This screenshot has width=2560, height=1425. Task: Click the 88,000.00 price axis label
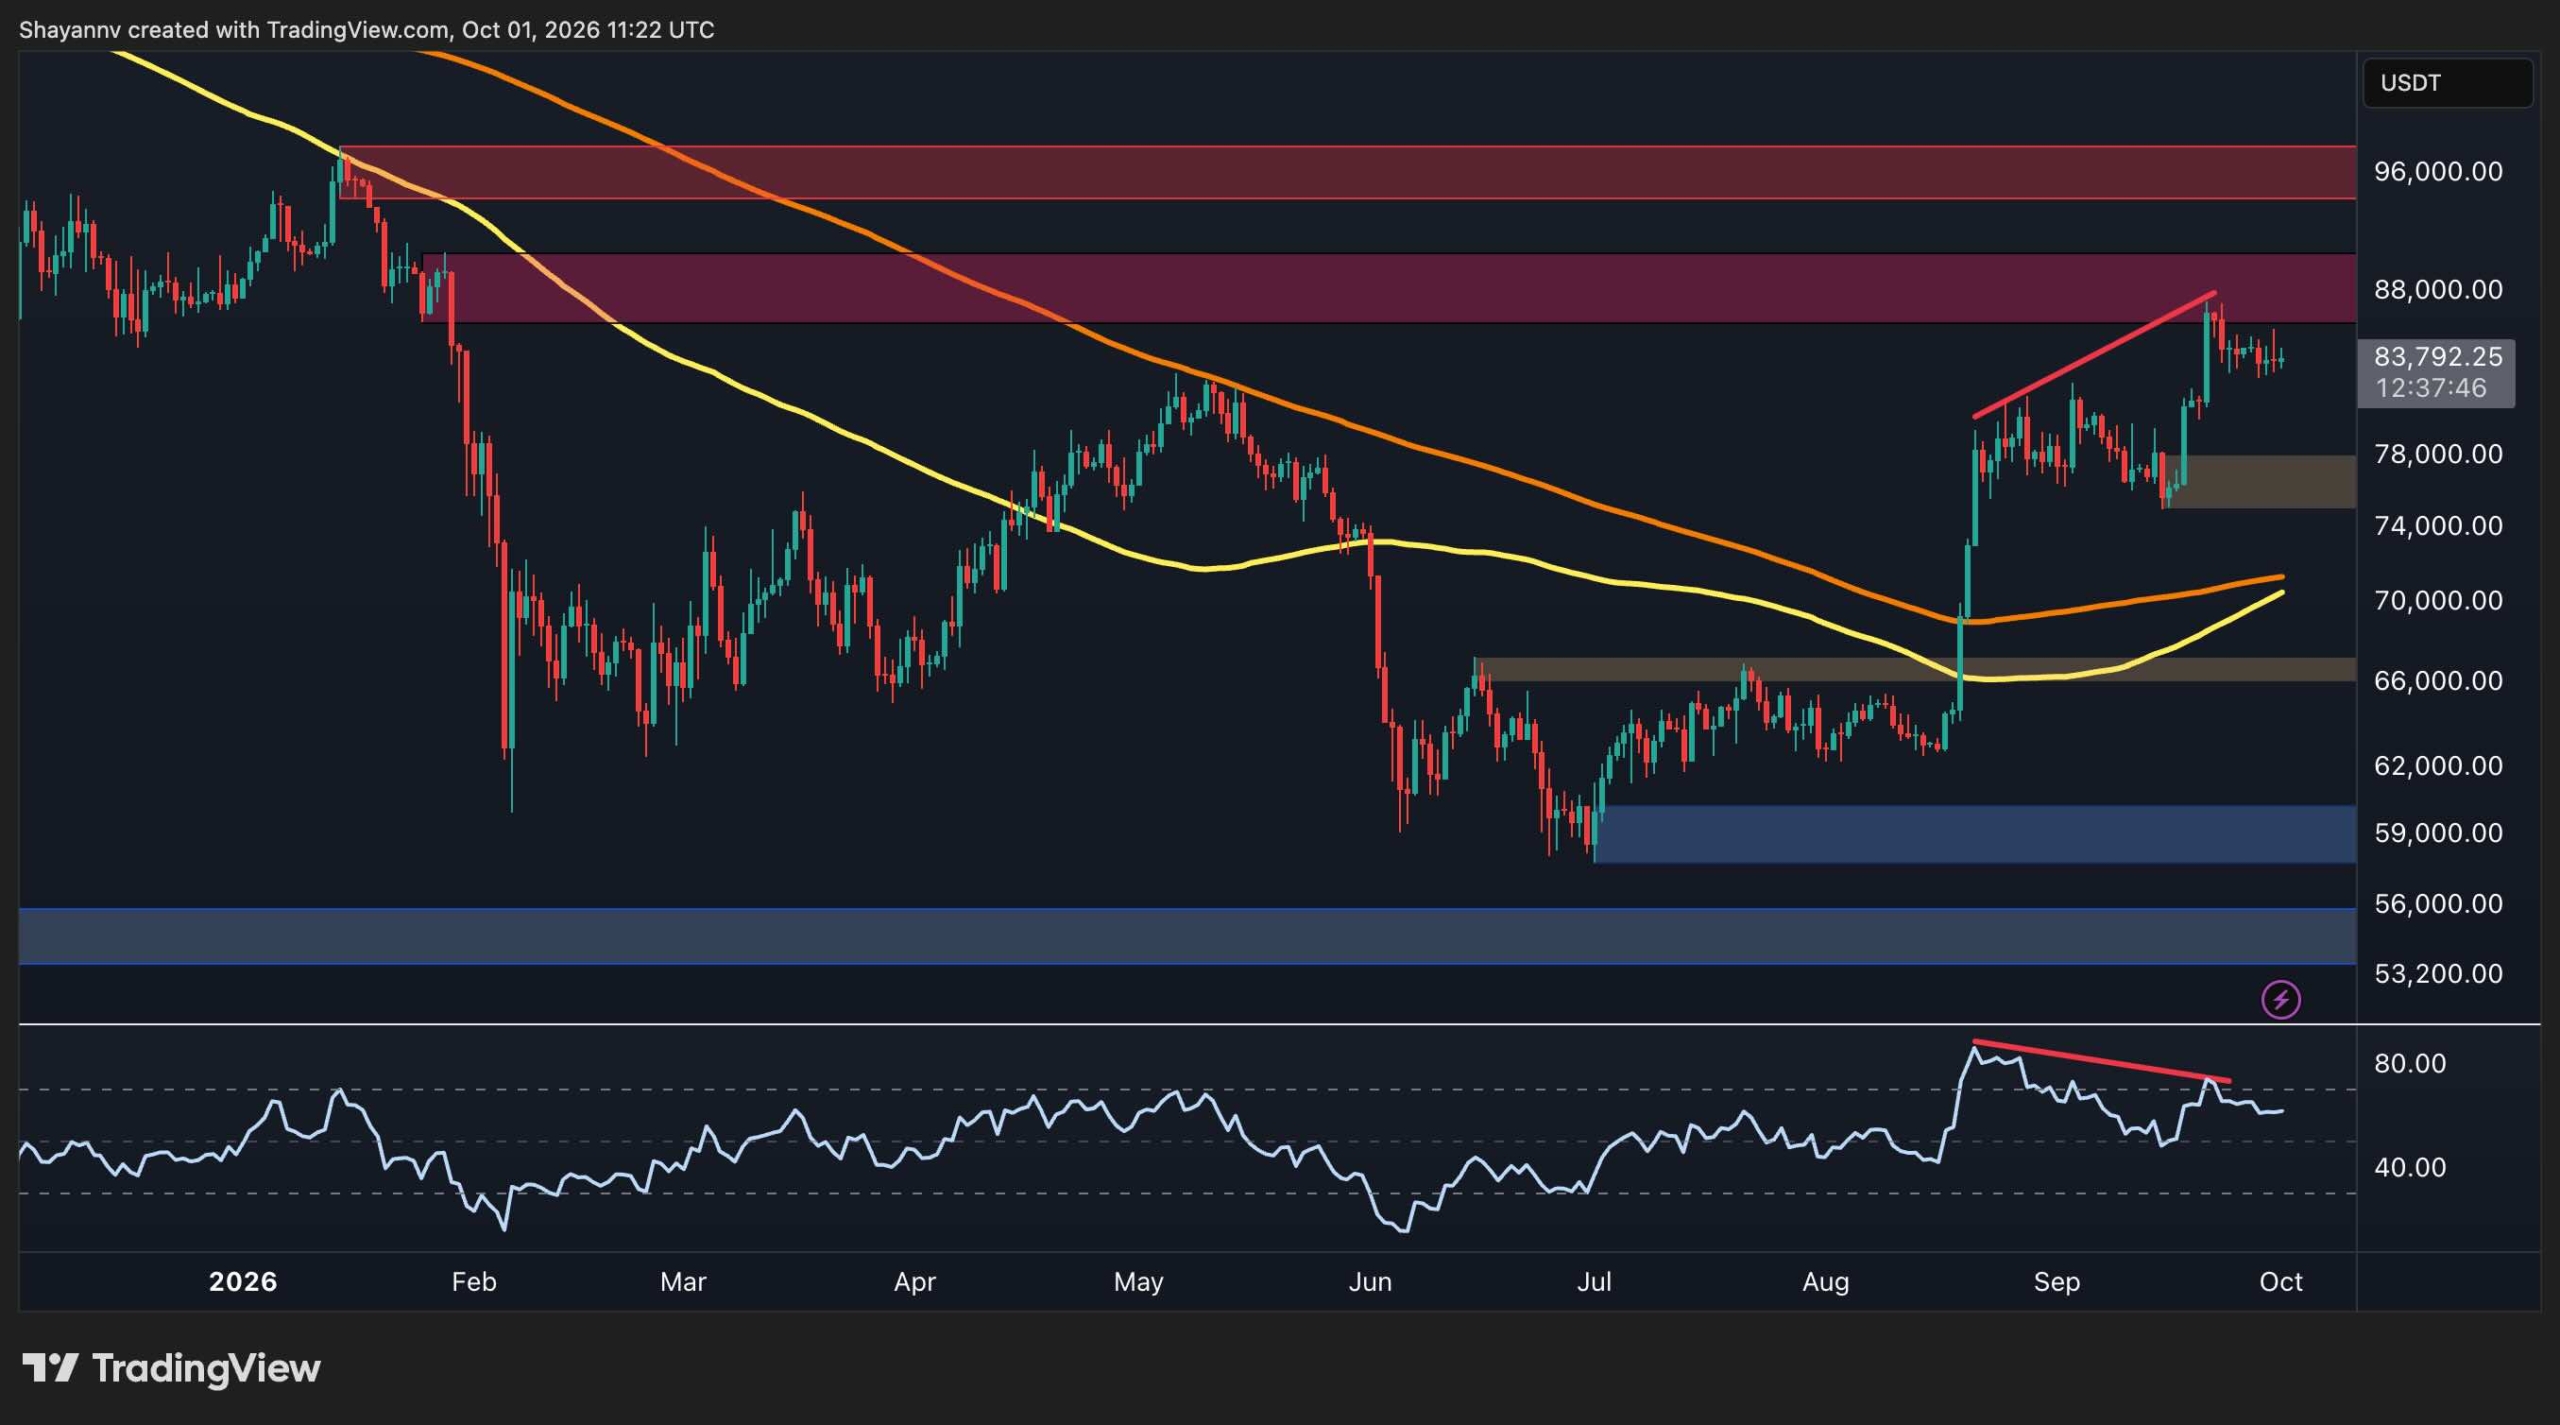tap(2438, 290)
